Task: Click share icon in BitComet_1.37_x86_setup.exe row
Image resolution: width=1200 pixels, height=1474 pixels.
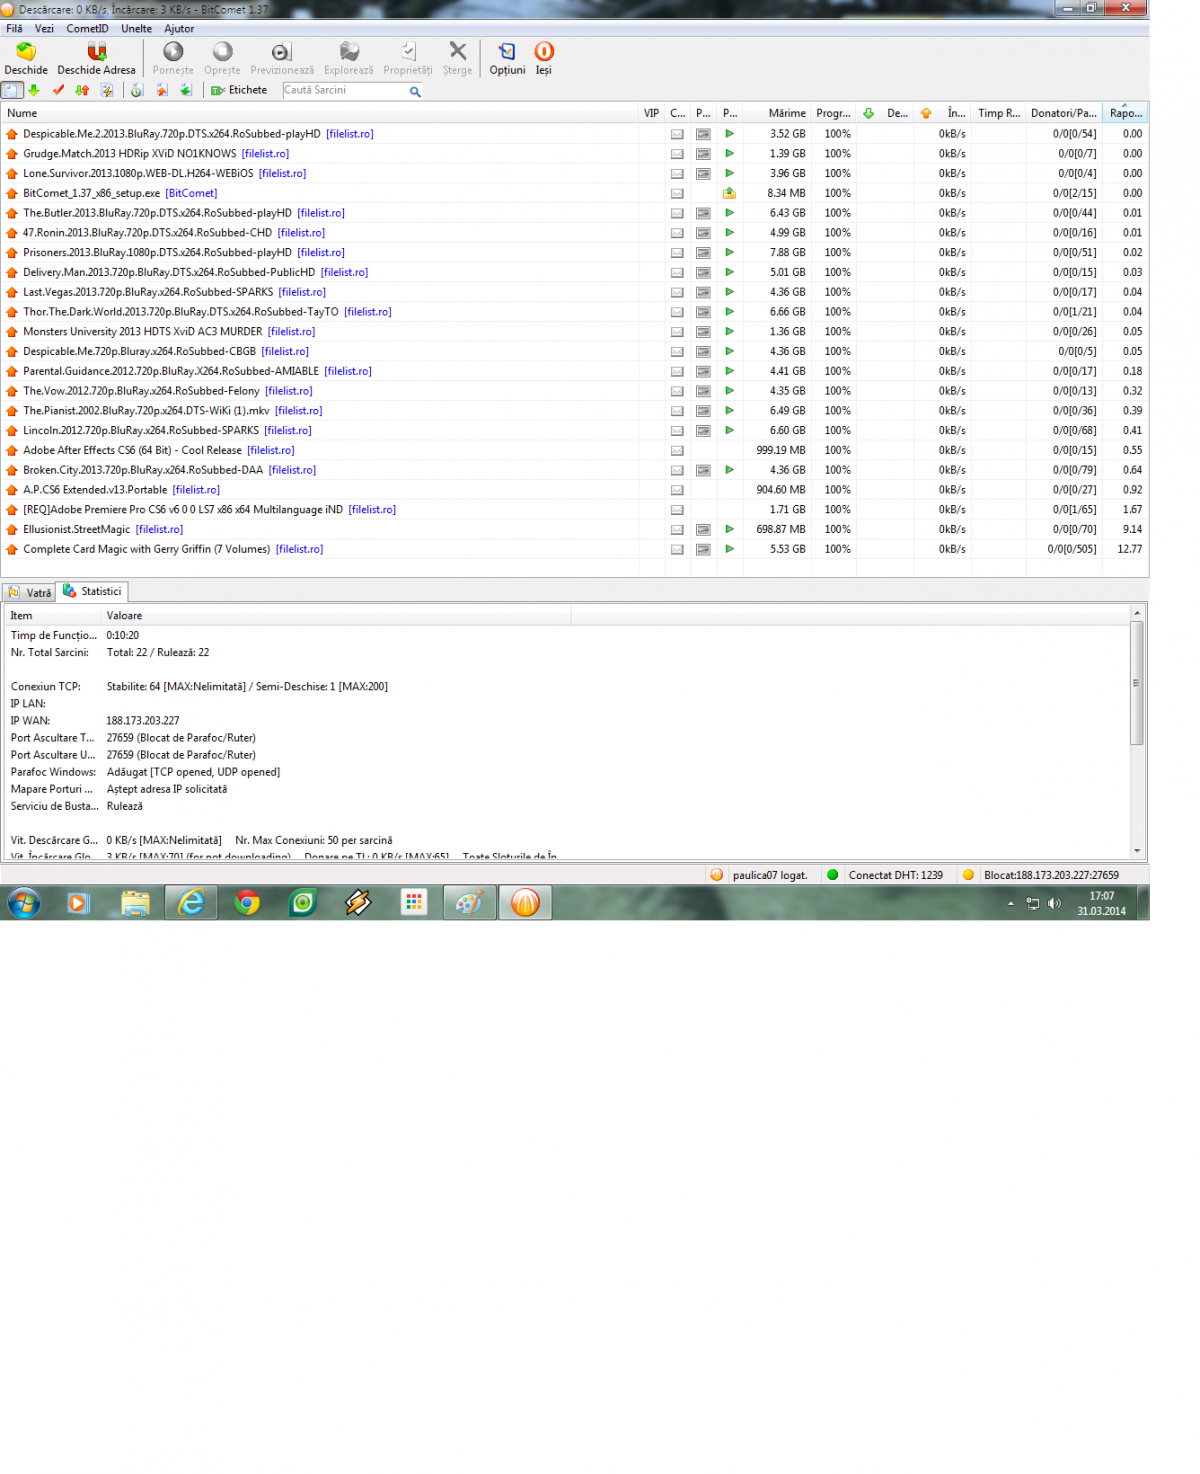Action: (x=729, y=193)
